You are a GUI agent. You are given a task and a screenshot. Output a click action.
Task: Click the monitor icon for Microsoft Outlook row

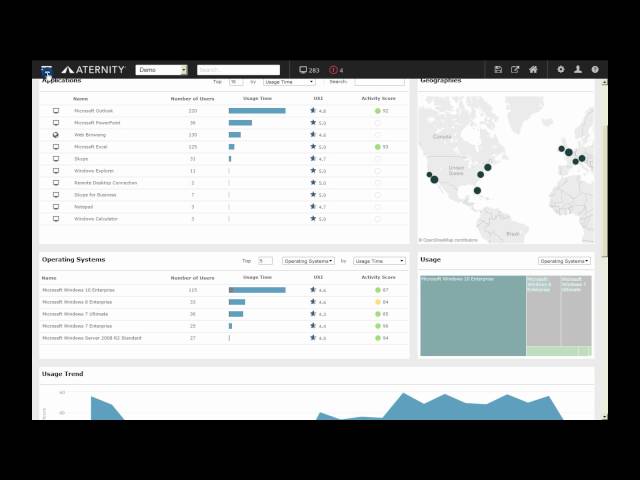click(56, 111)
